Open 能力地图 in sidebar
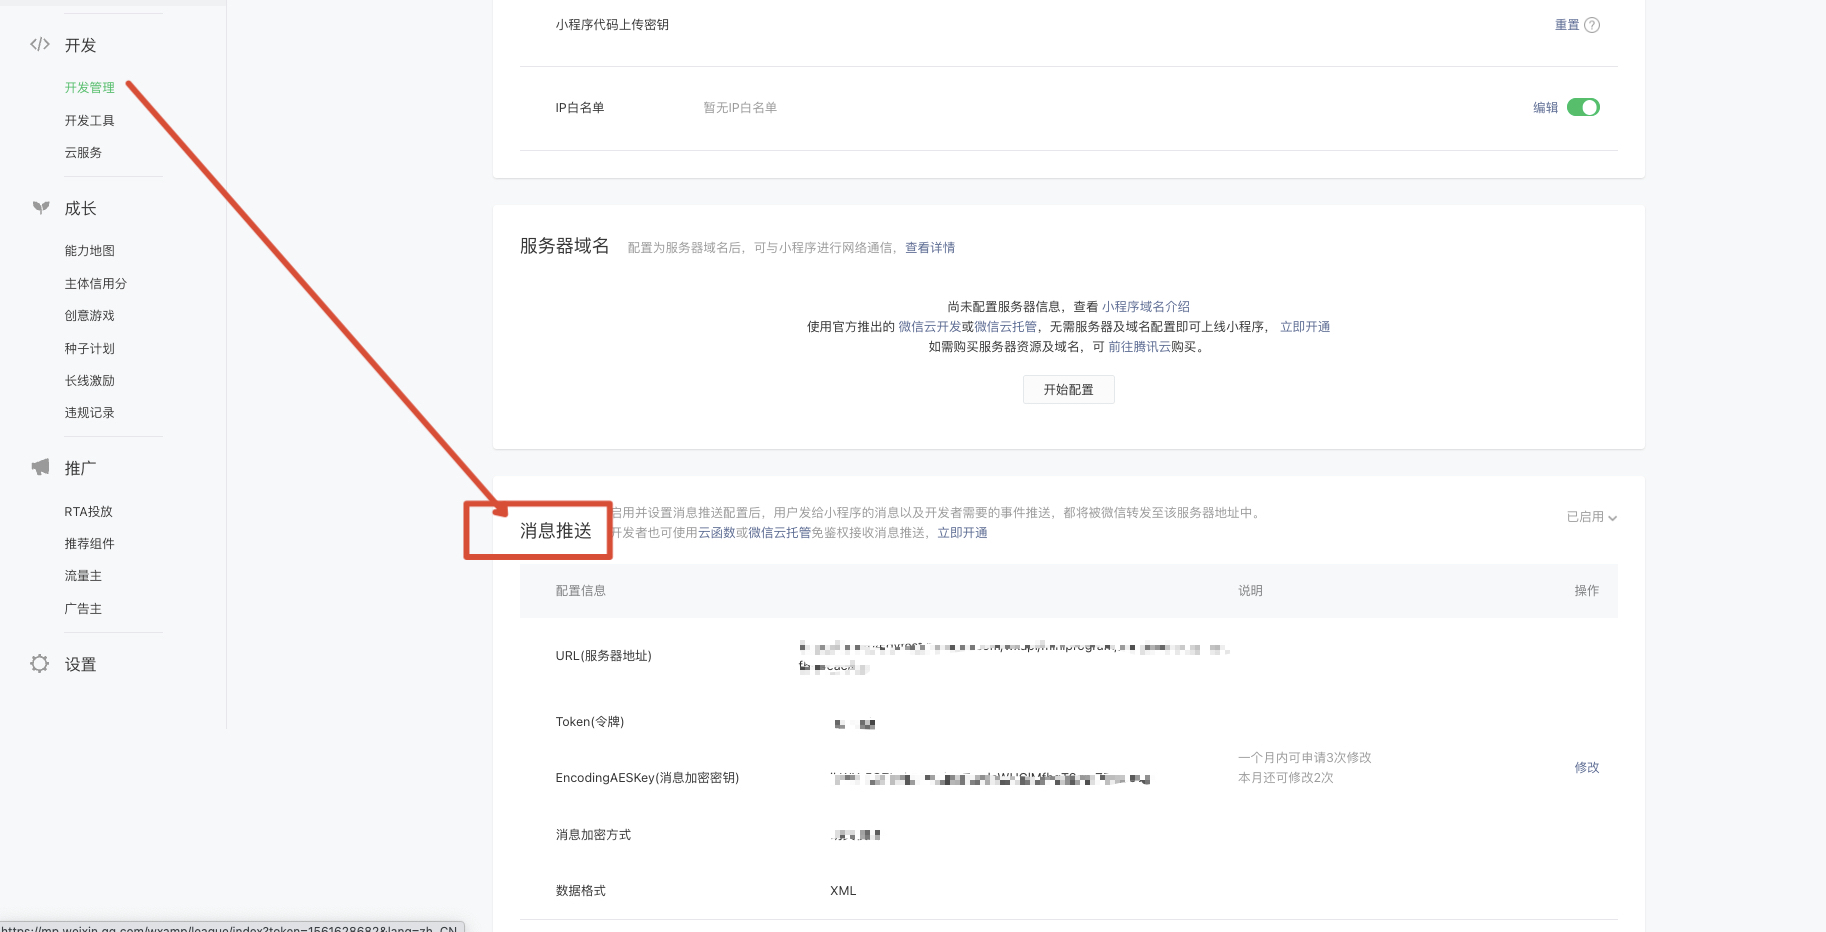This screenshot has height=932, width=1826. (90, 251)
